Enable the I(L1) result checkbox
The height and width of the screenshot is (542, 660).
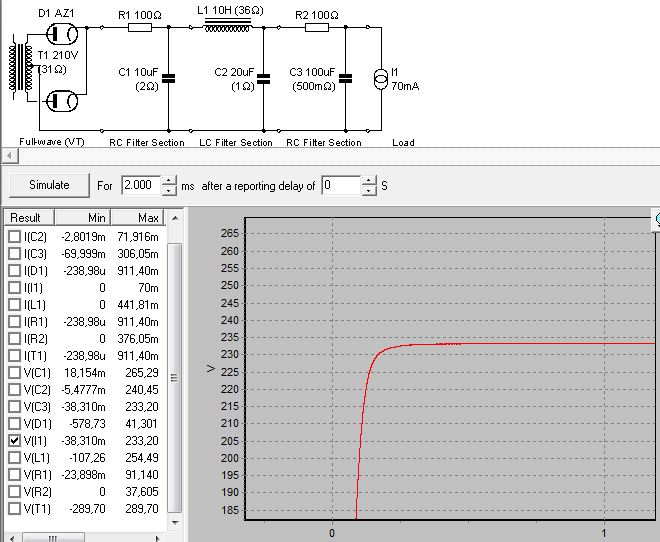click(x=14, y=305)
